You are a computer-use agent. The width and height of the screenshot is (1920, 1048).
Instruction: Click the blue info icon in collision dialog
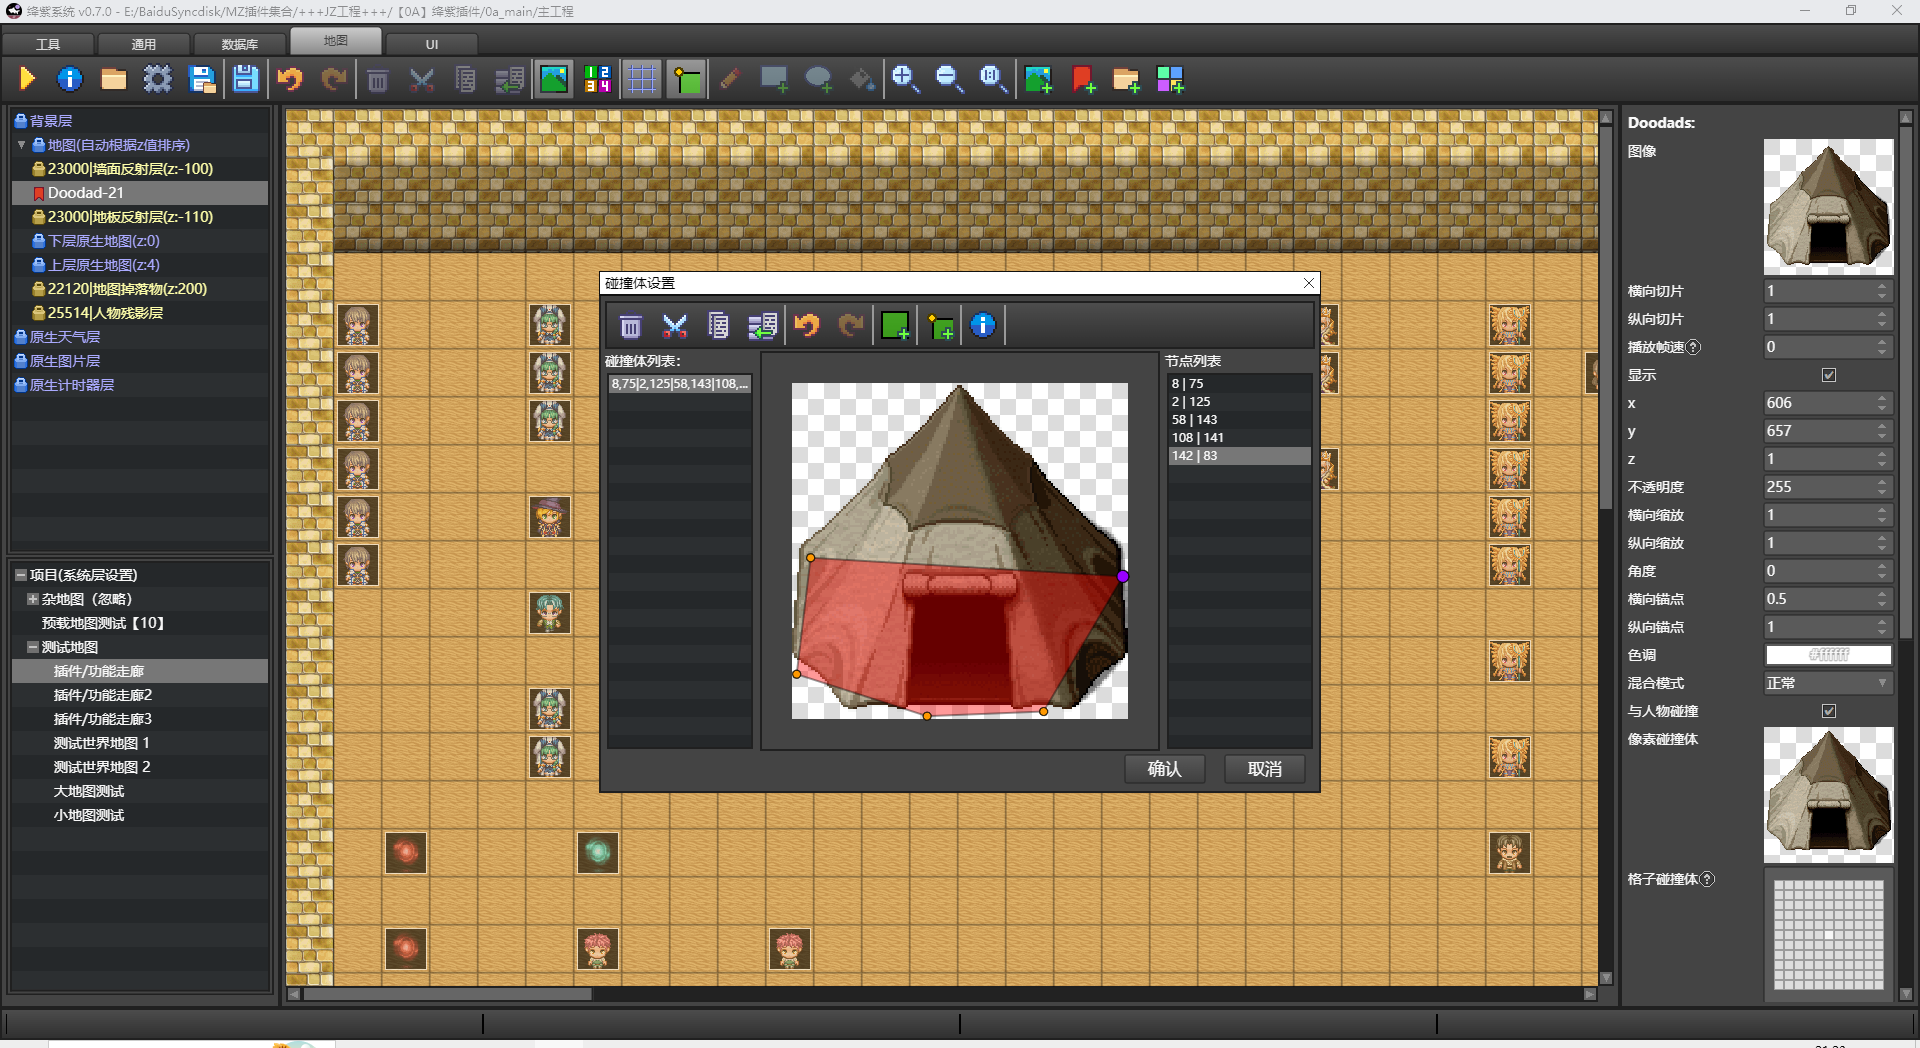[983, 326]
